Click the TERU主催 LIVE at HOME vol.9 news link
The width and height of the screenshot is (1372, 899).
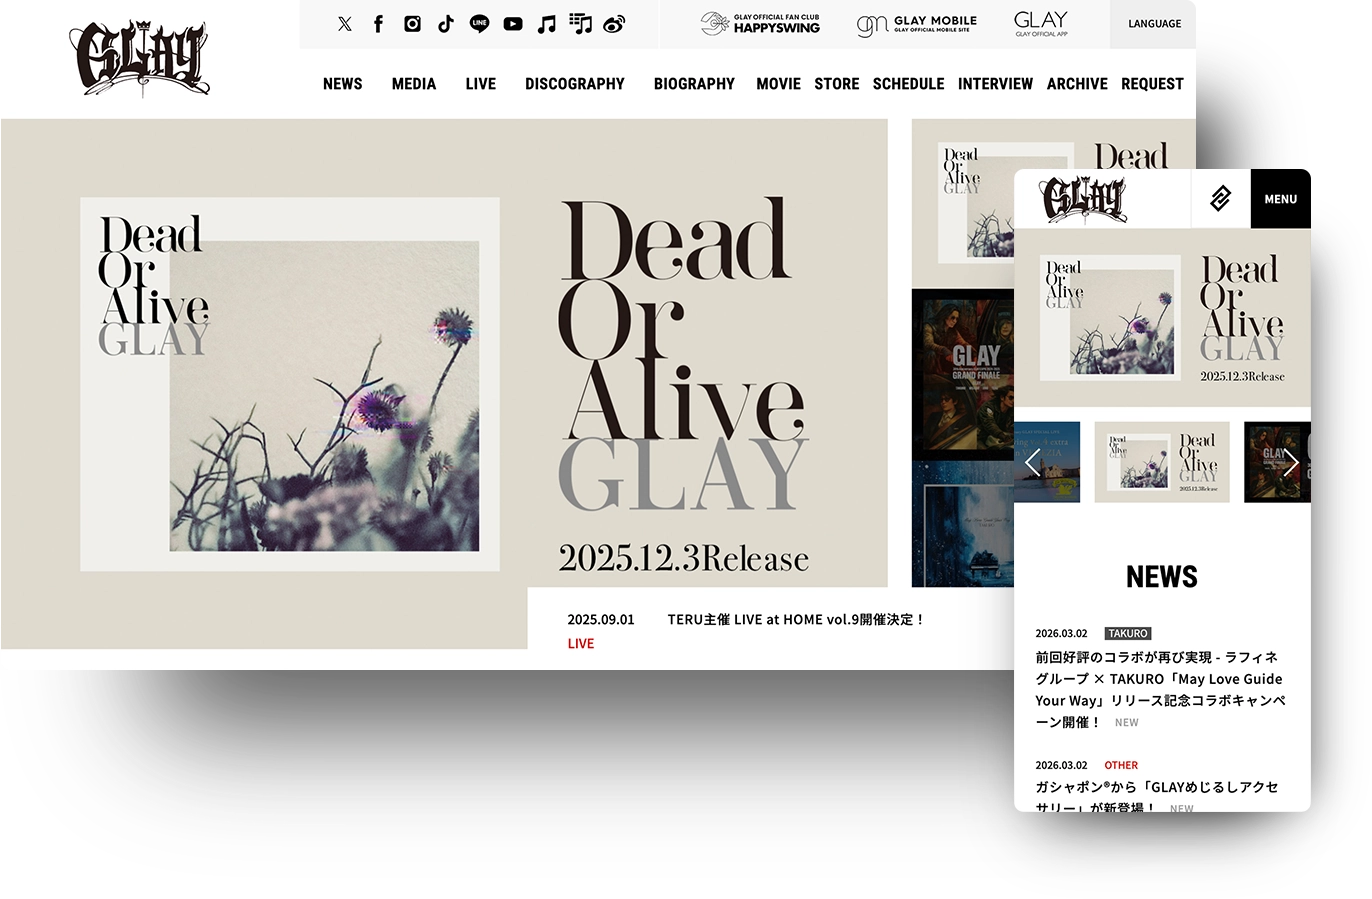(x=797, y=619)
